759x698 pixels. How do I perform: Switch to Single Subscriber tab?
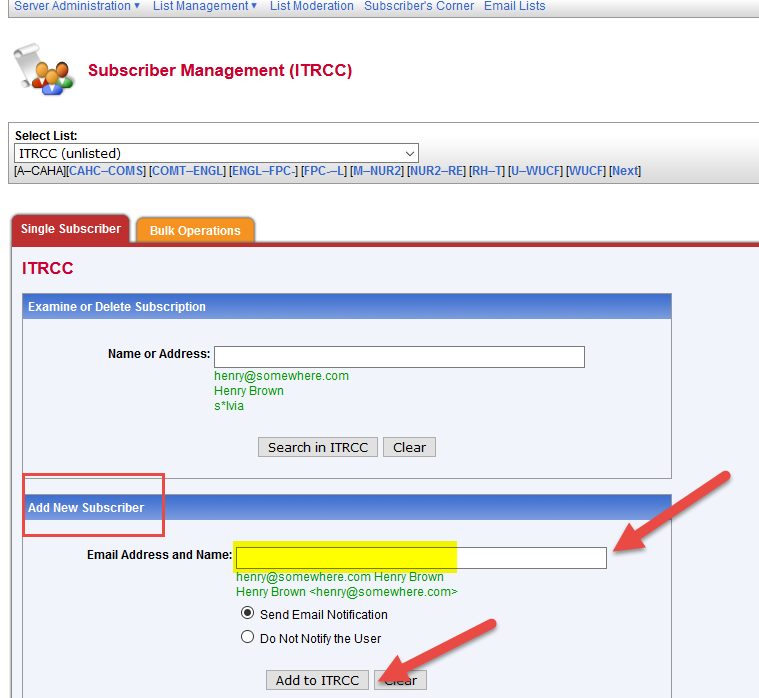[71, 228]
